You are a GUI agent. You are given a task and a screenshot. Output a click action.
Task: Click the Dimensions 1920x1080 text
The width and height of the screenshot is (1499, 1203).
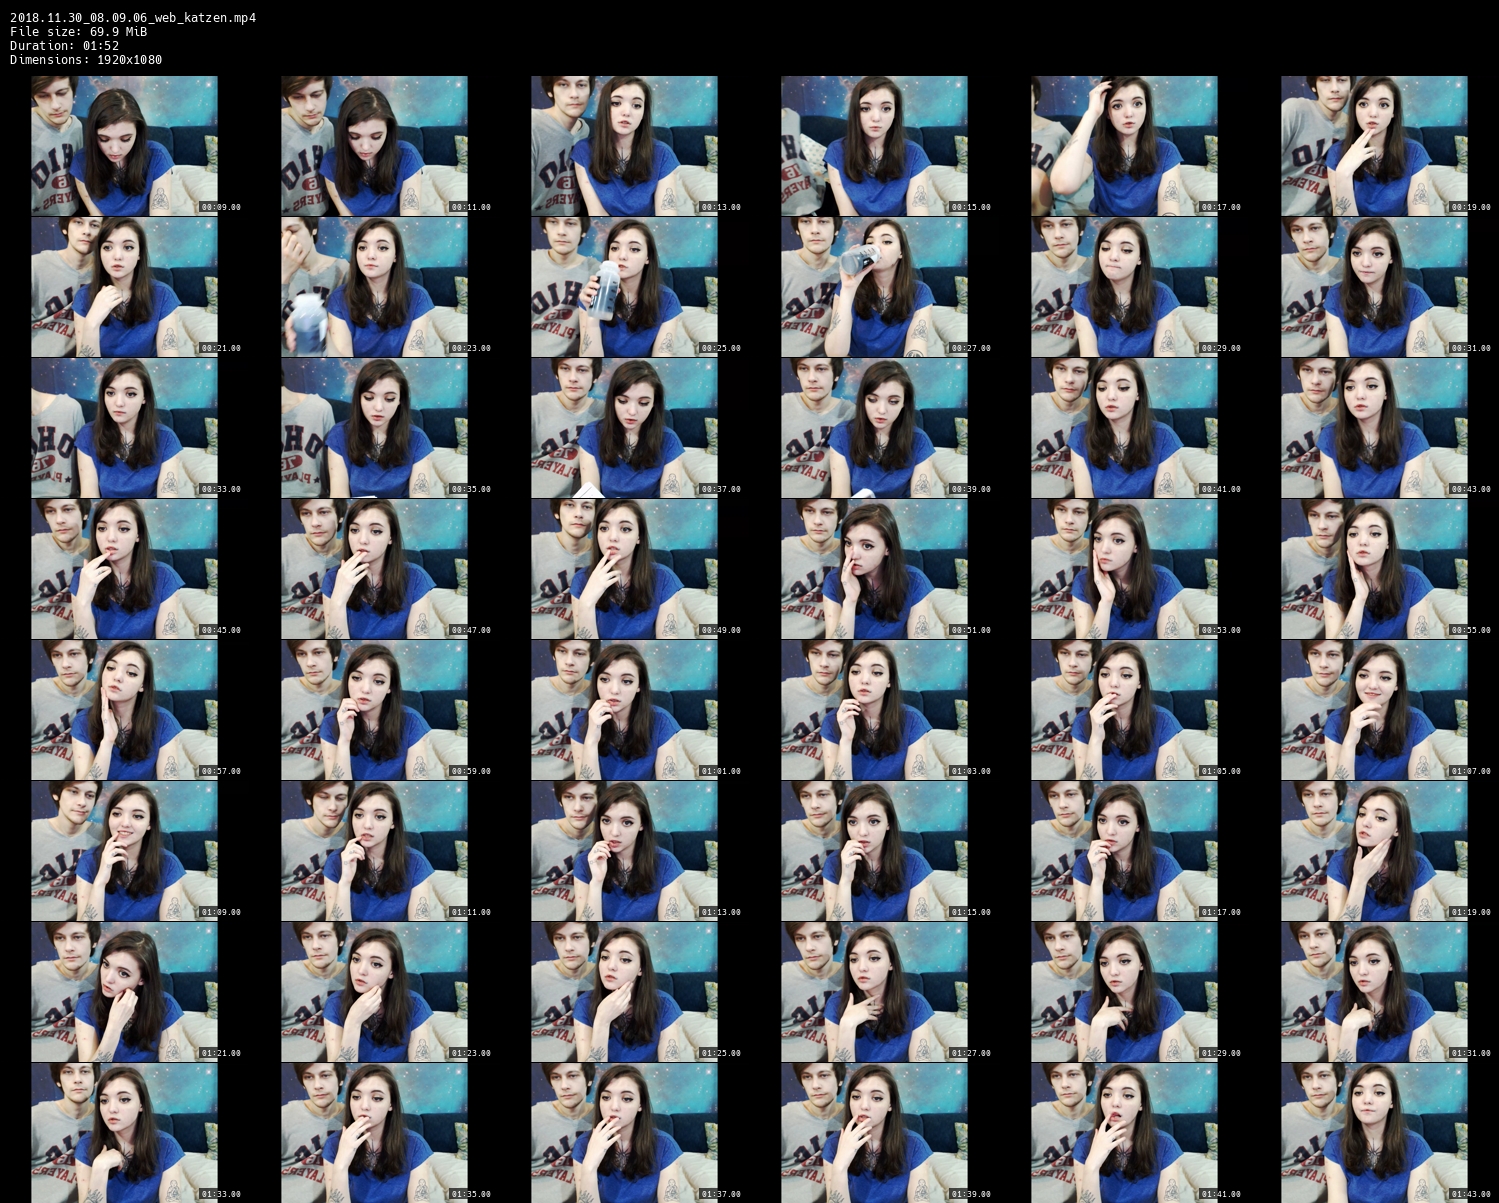(86, 60)
